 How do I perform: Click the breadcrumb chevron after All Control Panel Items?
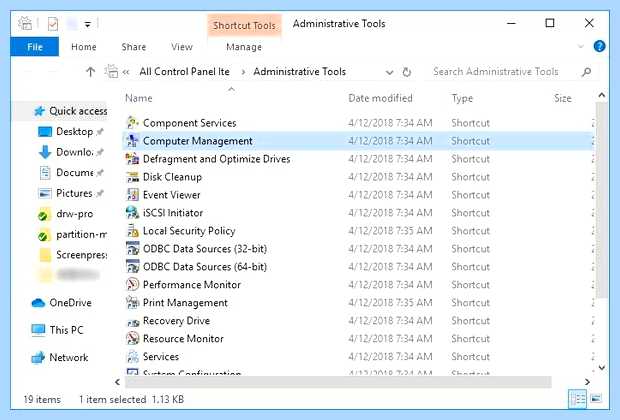[x=243, y=72]
